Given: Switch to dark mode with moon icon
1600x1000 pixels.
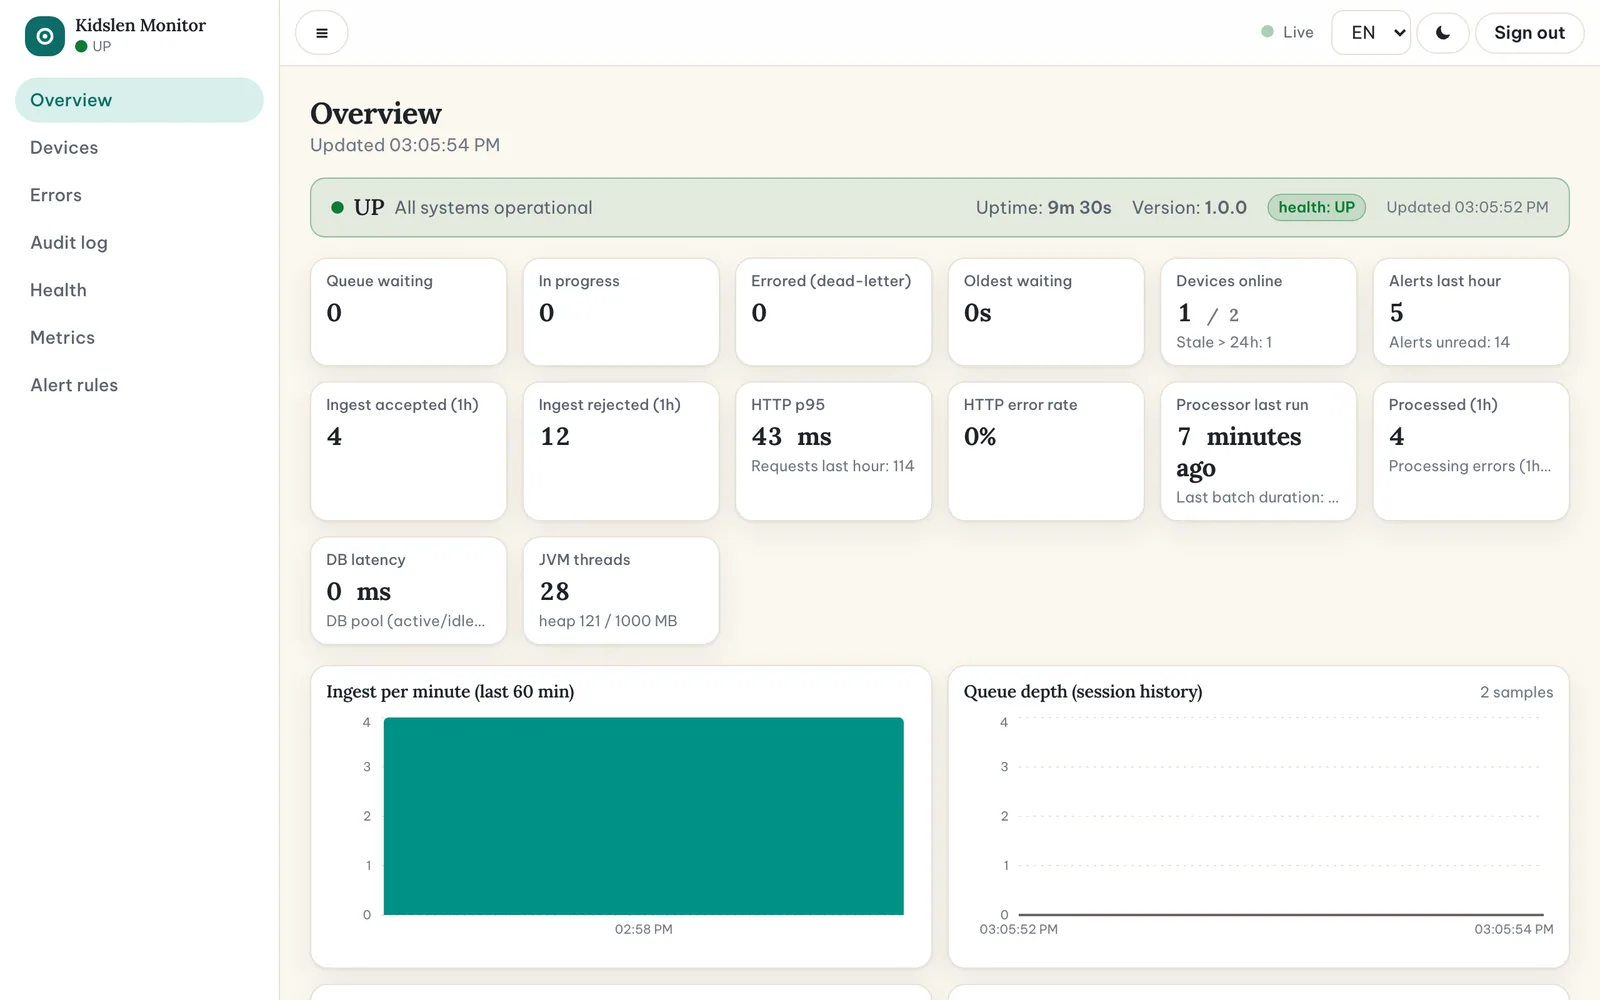Looking at the screenshot, I should (x=1443, y=33).
